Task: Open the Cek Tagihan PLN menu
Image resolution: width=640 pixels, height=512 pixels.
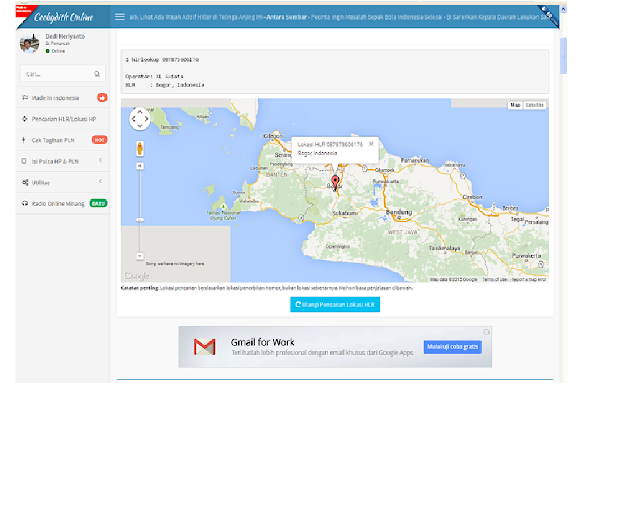Action: coord(63,140)
